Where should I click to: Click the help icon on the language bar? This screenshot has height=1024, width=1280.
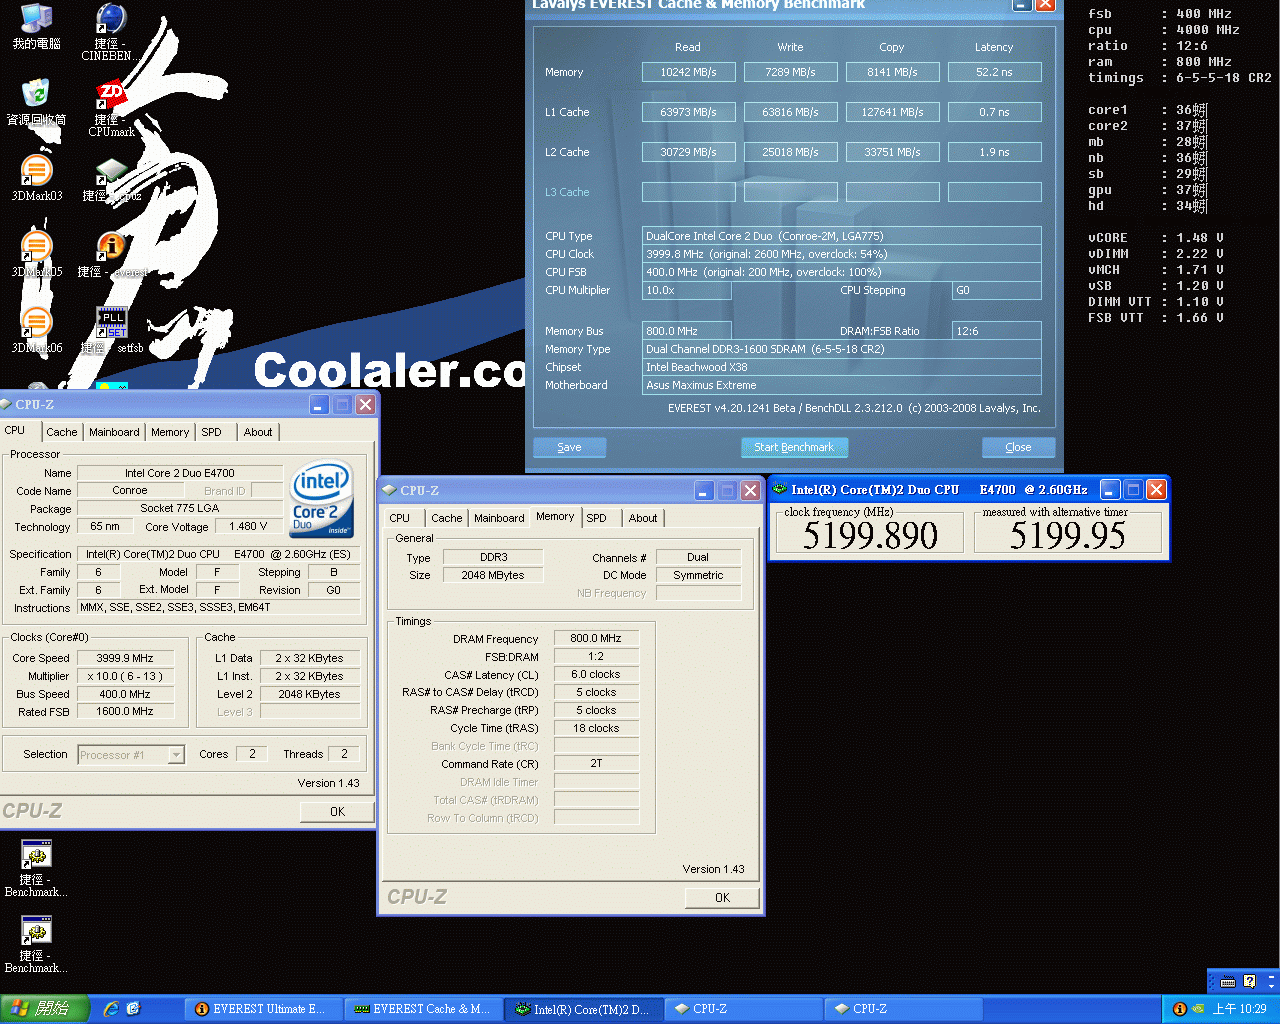pyautogui.click(x=1249, y=981)
